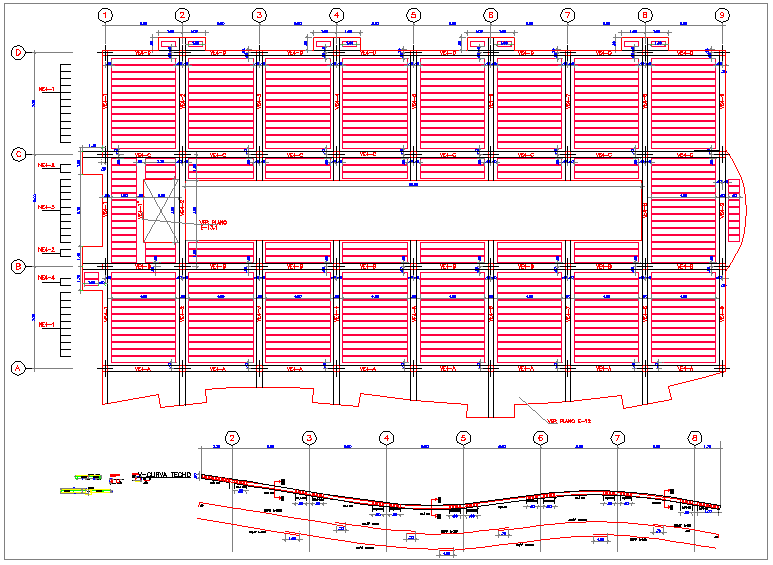The height and width of the screenshot is (565, 773).
Task: Select the VER PLANO E-13.1 annotation
Action: (x=213, y=225)
